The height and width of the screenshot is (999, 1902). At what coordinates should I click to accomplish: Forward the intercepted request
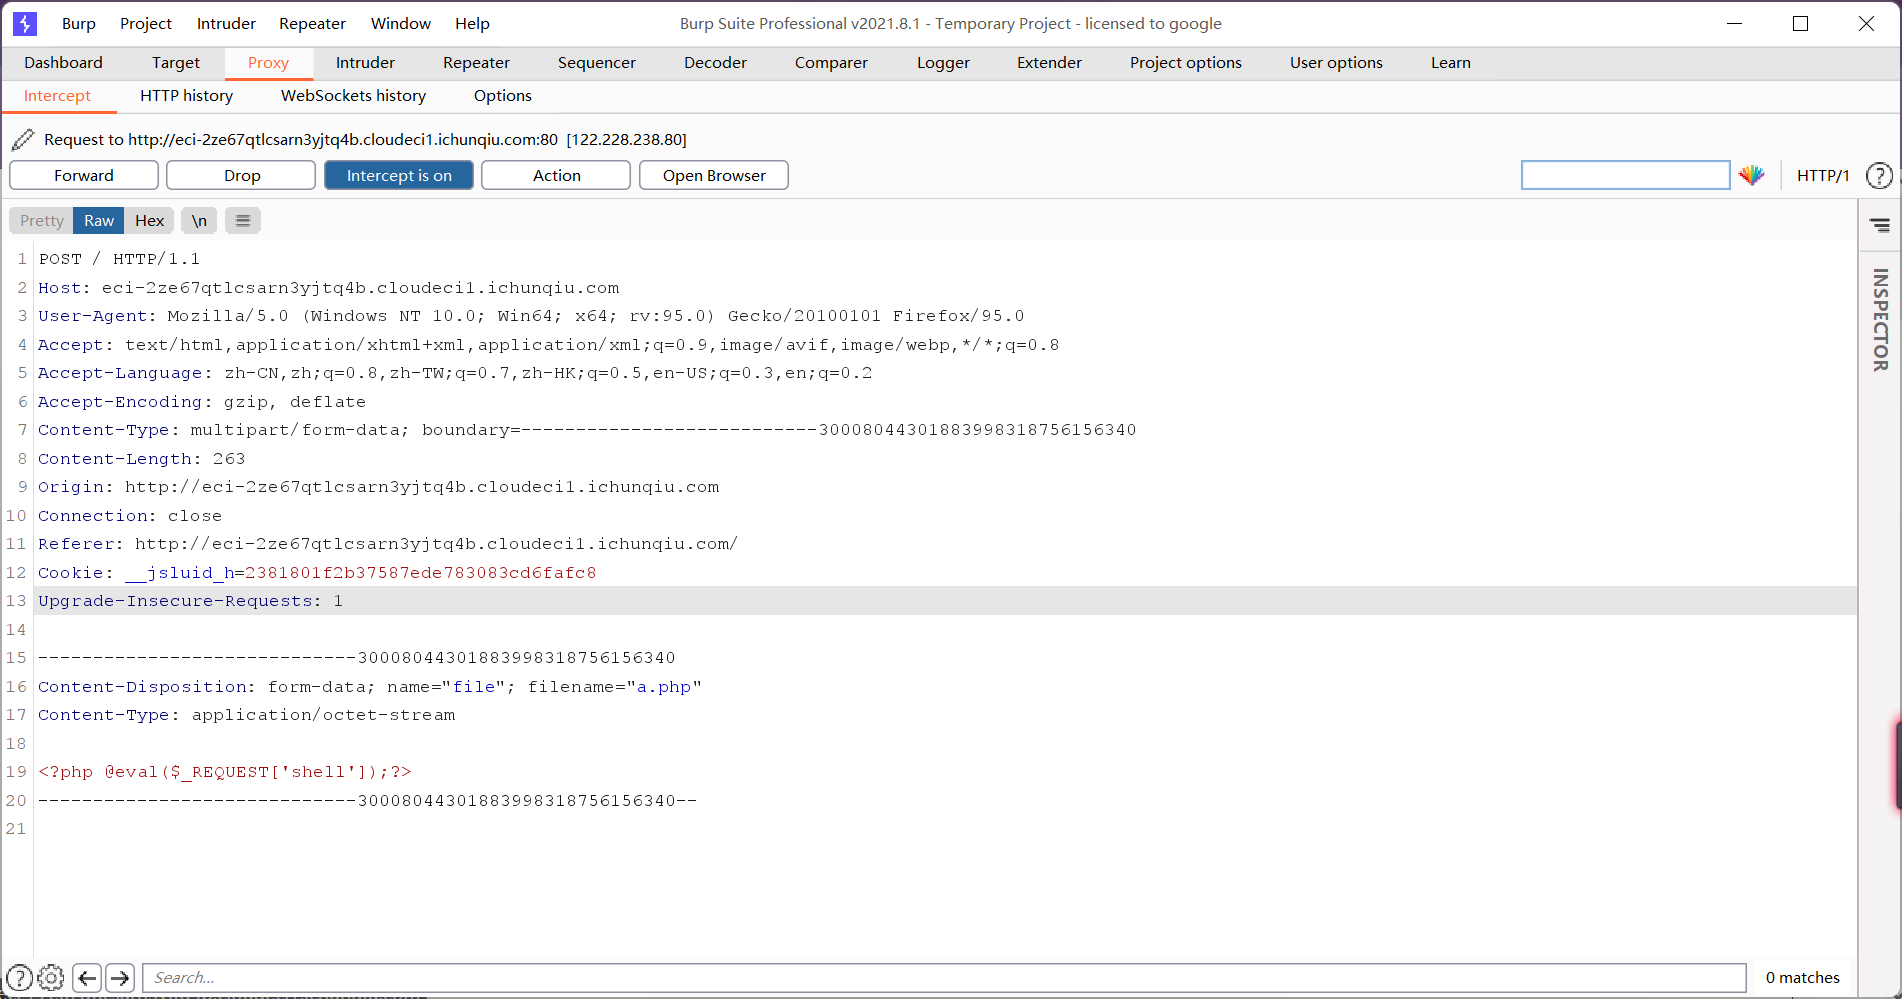point(84,175)
